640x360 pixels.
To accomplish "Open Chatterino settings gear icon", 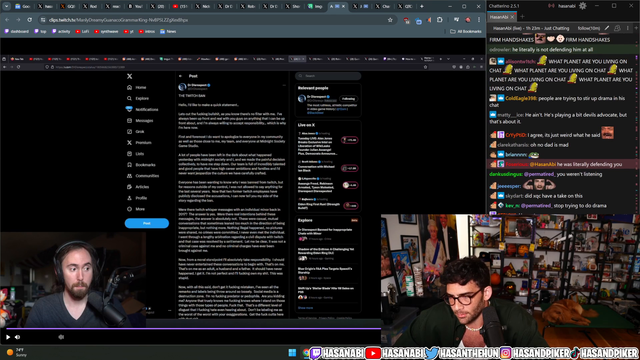I will coord(583,6).
